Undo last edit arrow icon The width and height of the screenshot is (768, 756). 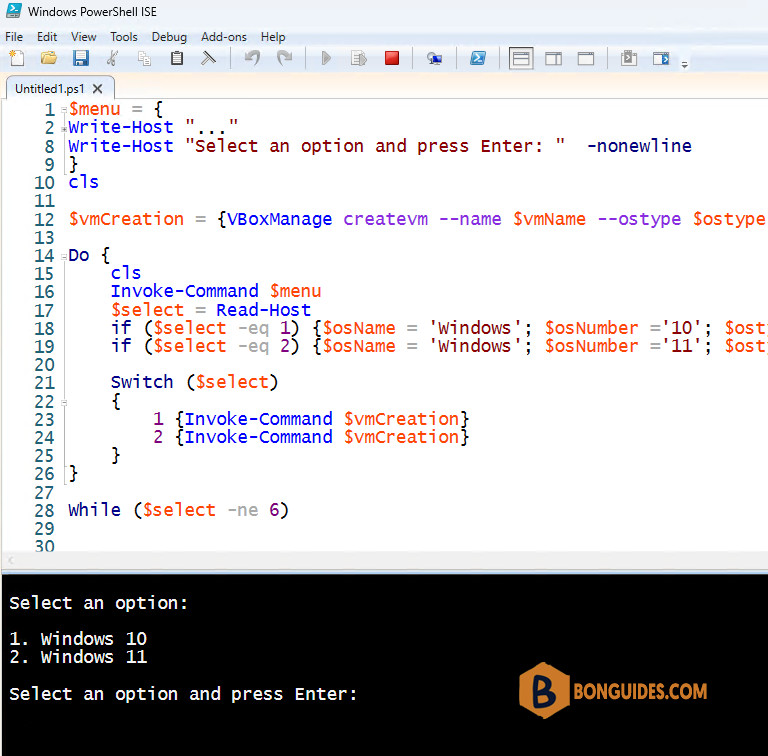[x=252, y=58]
